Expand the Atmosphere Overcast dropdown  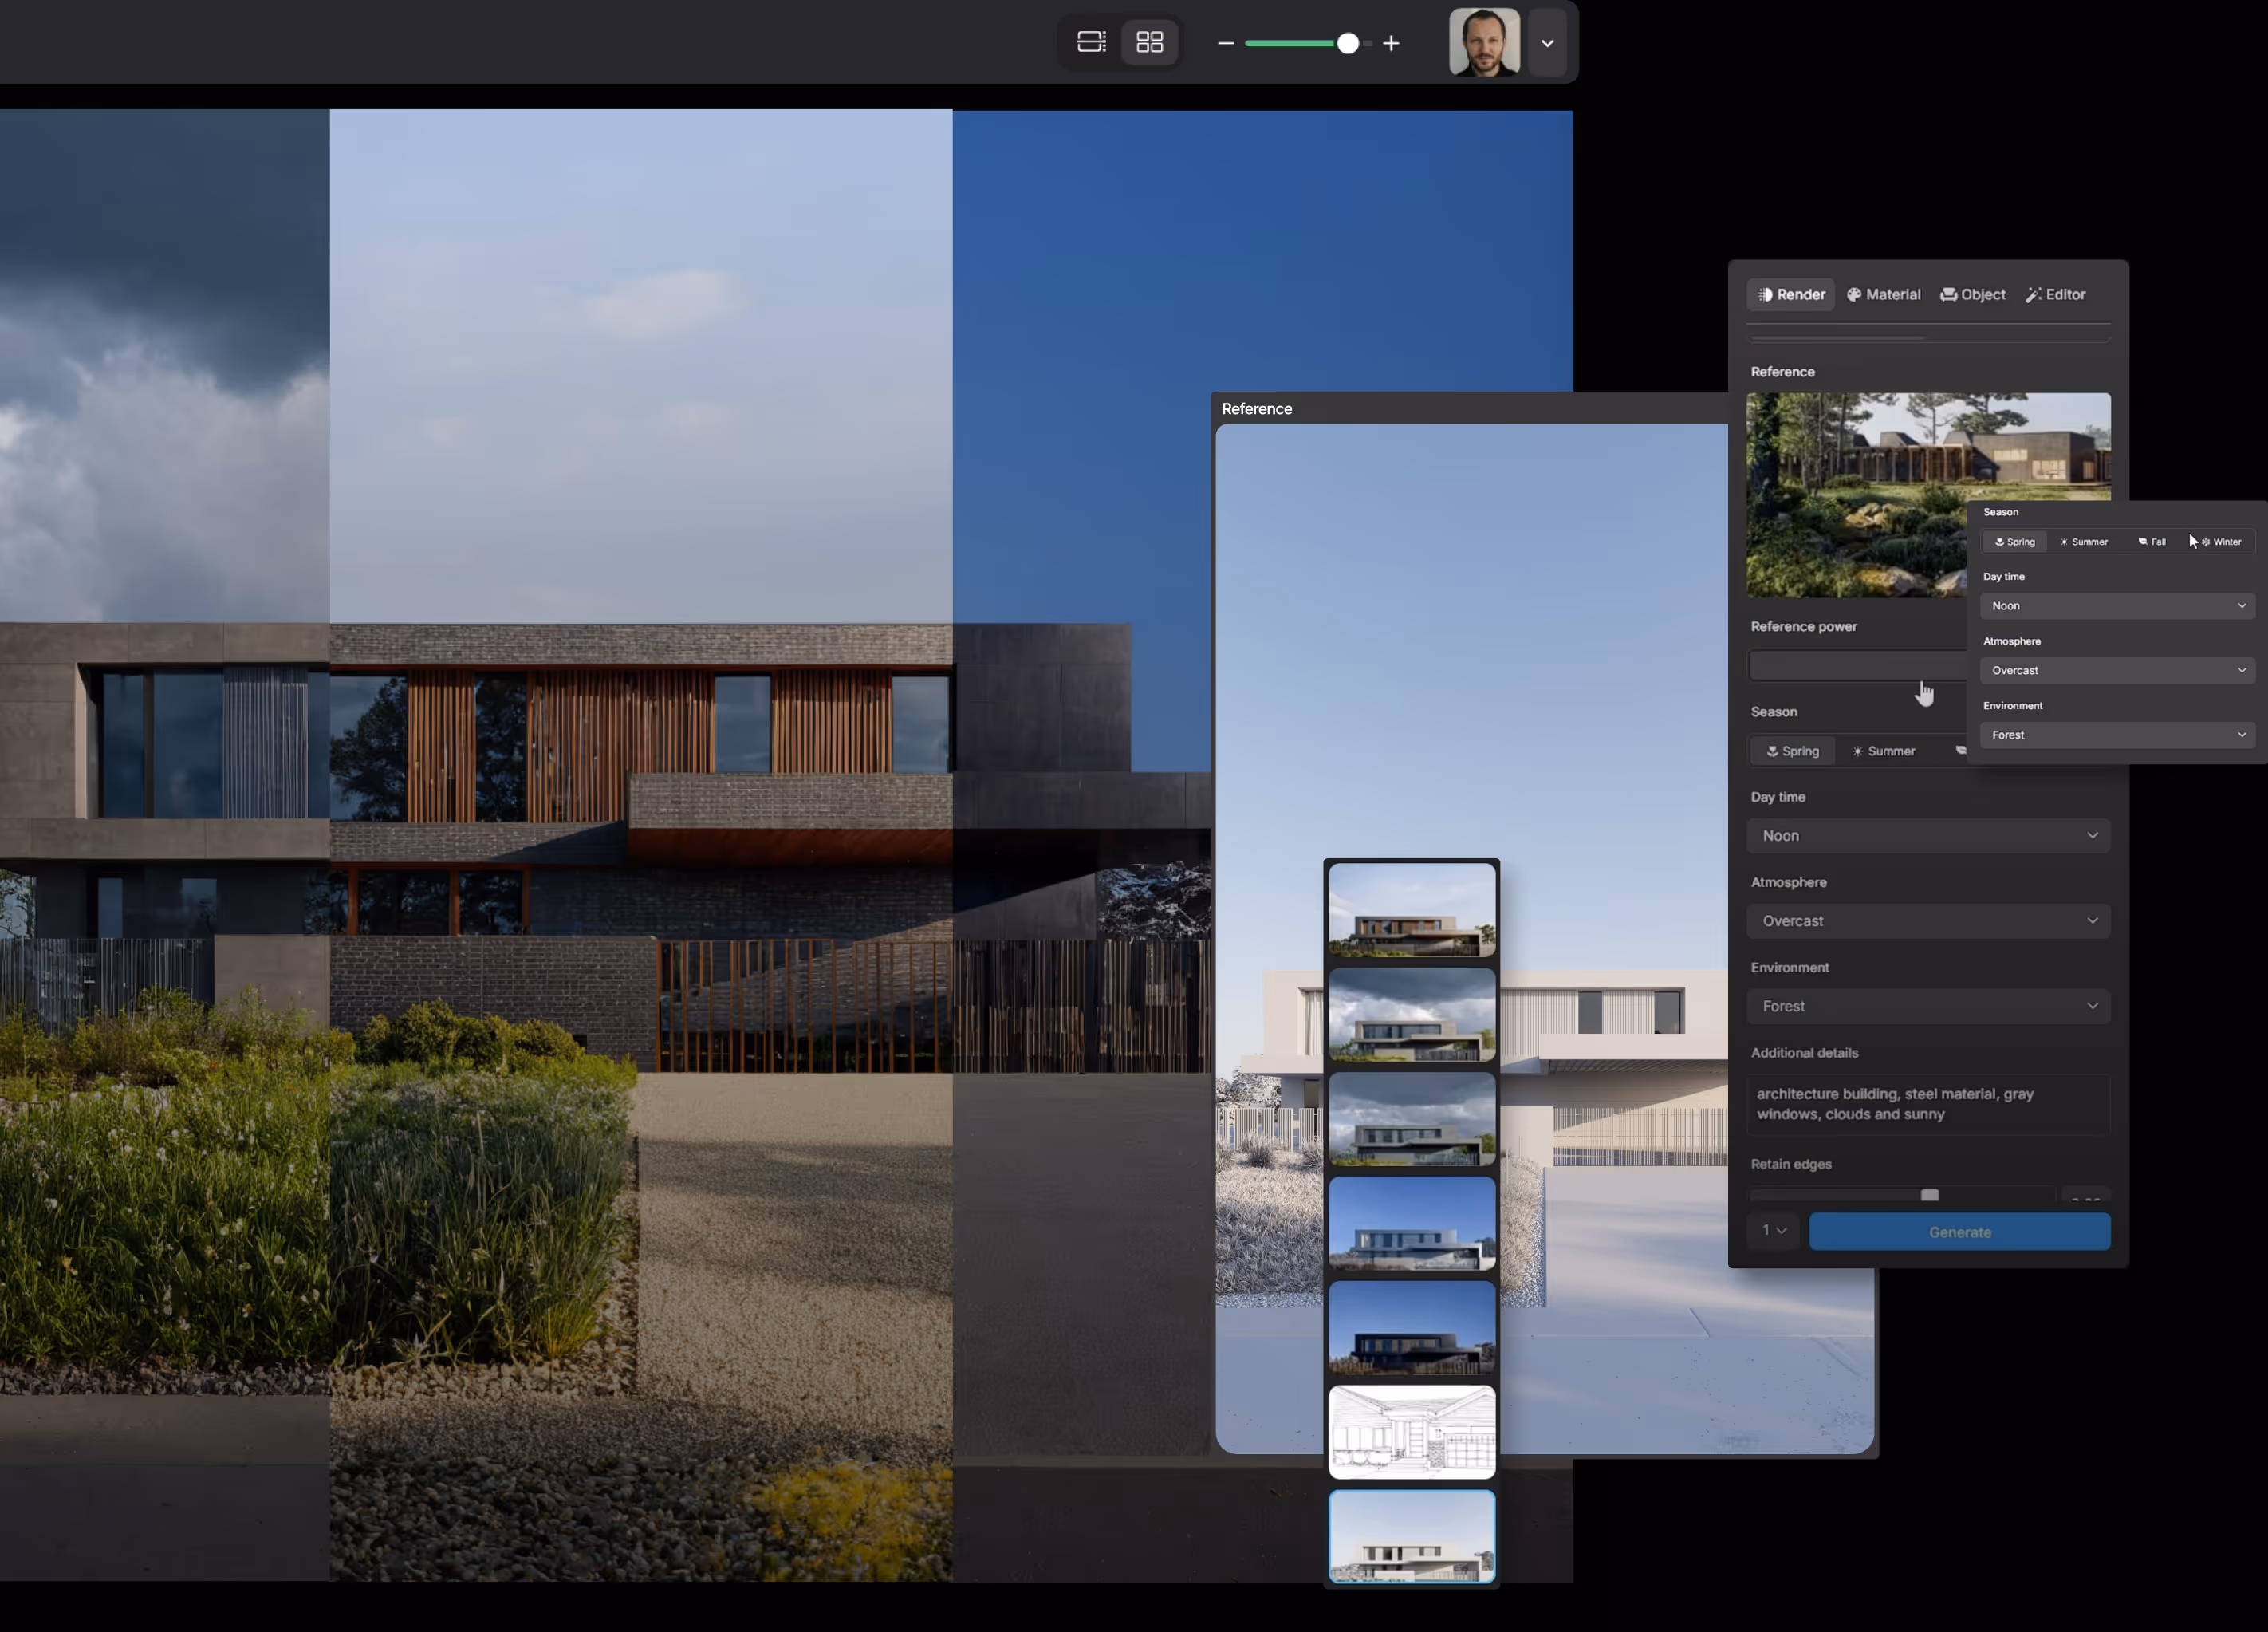1927,920
